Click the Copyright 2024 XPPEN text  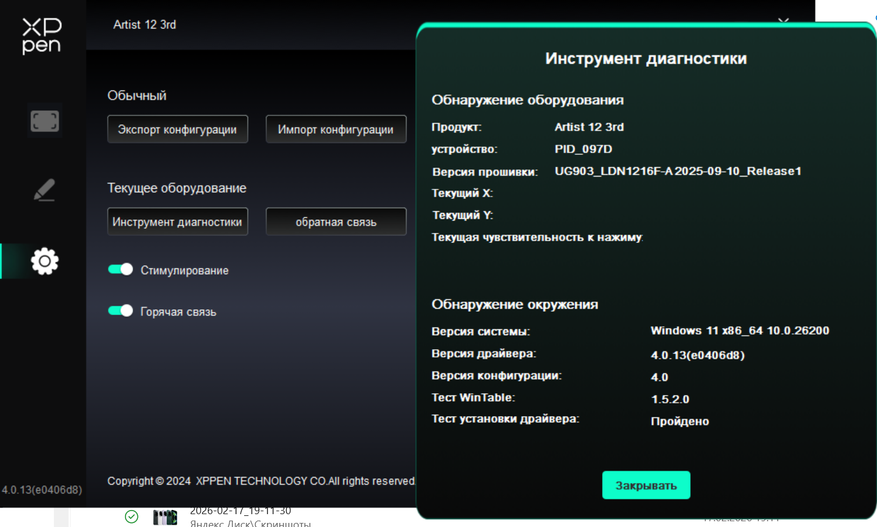[x=261, y=481]
